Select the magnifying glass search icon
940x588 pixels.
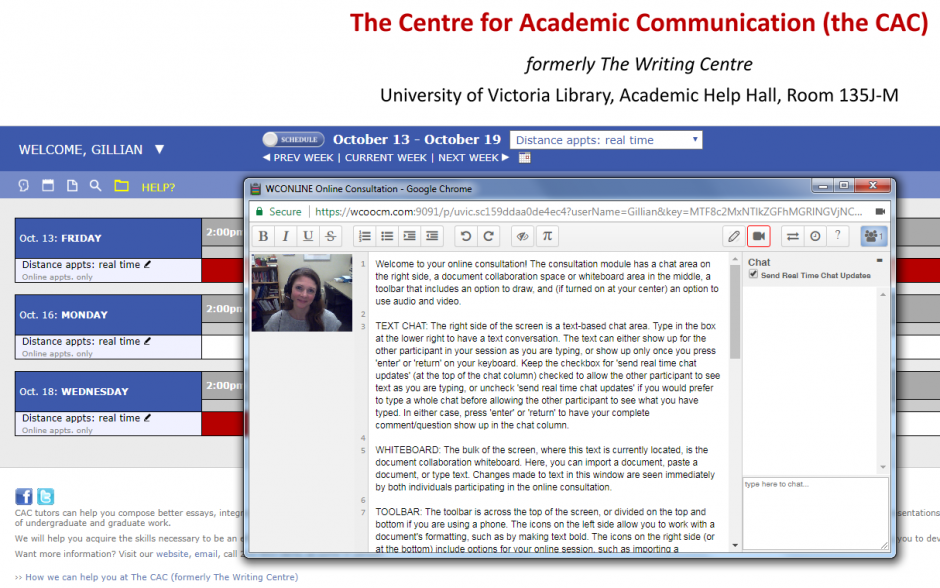[95, 185]
